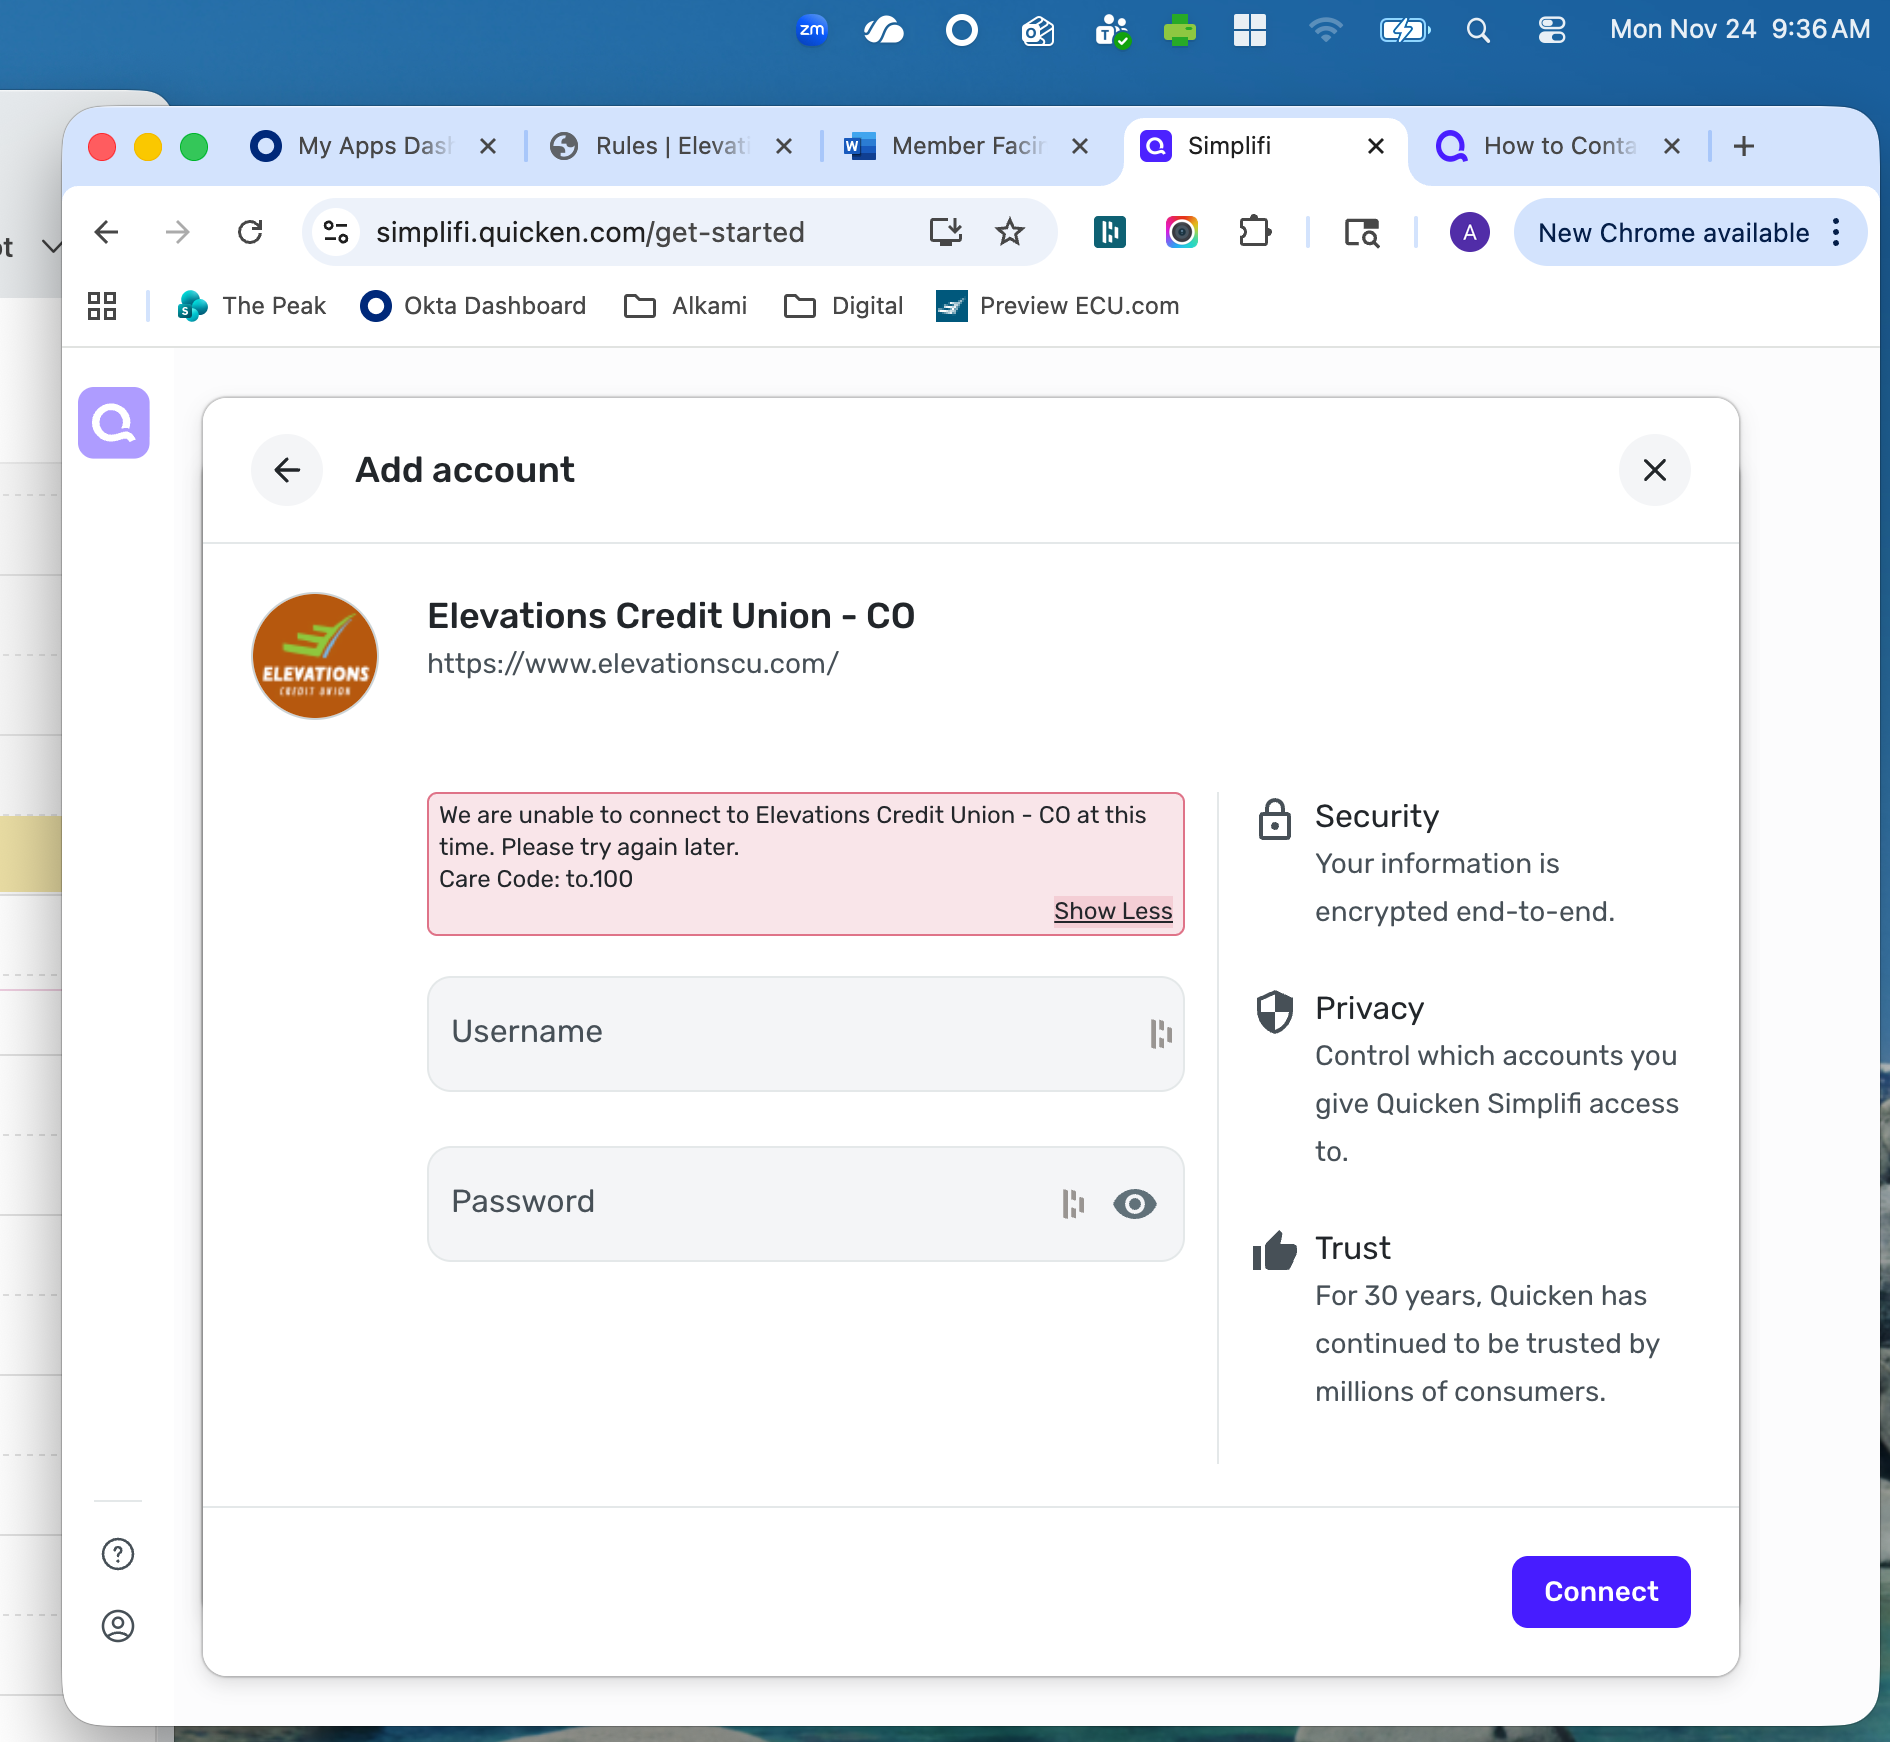Open Microsoft Teams menu bar icon
1890x1742 pixels.
click(1112, 30)
